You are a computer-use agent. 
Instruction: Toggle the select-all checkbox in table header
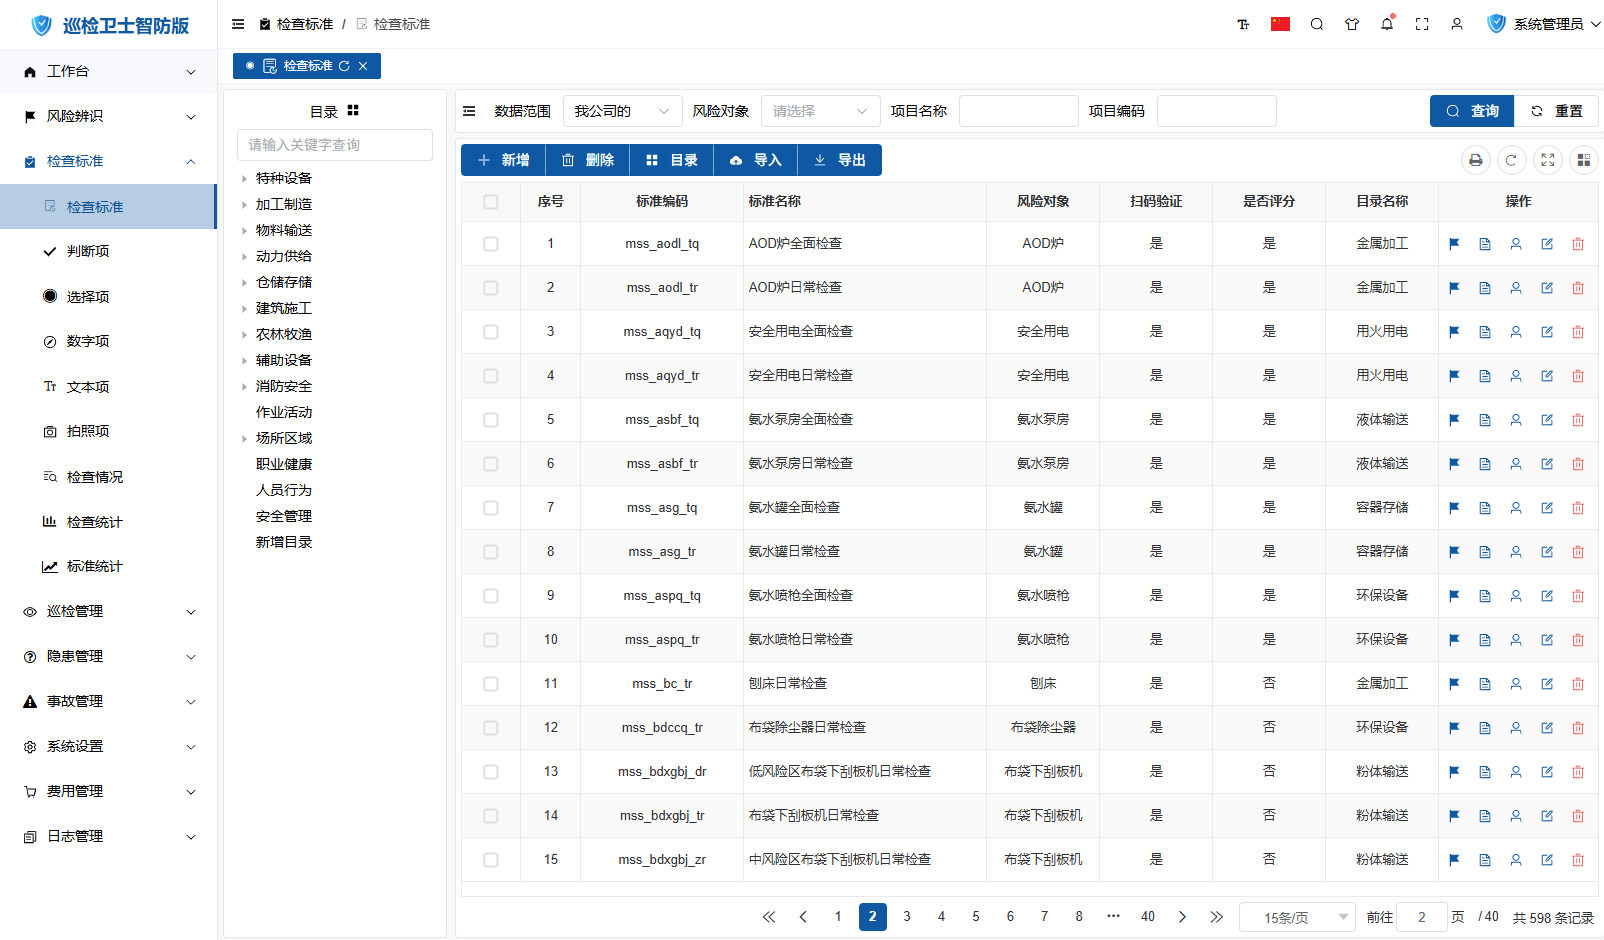coord(490,202)
